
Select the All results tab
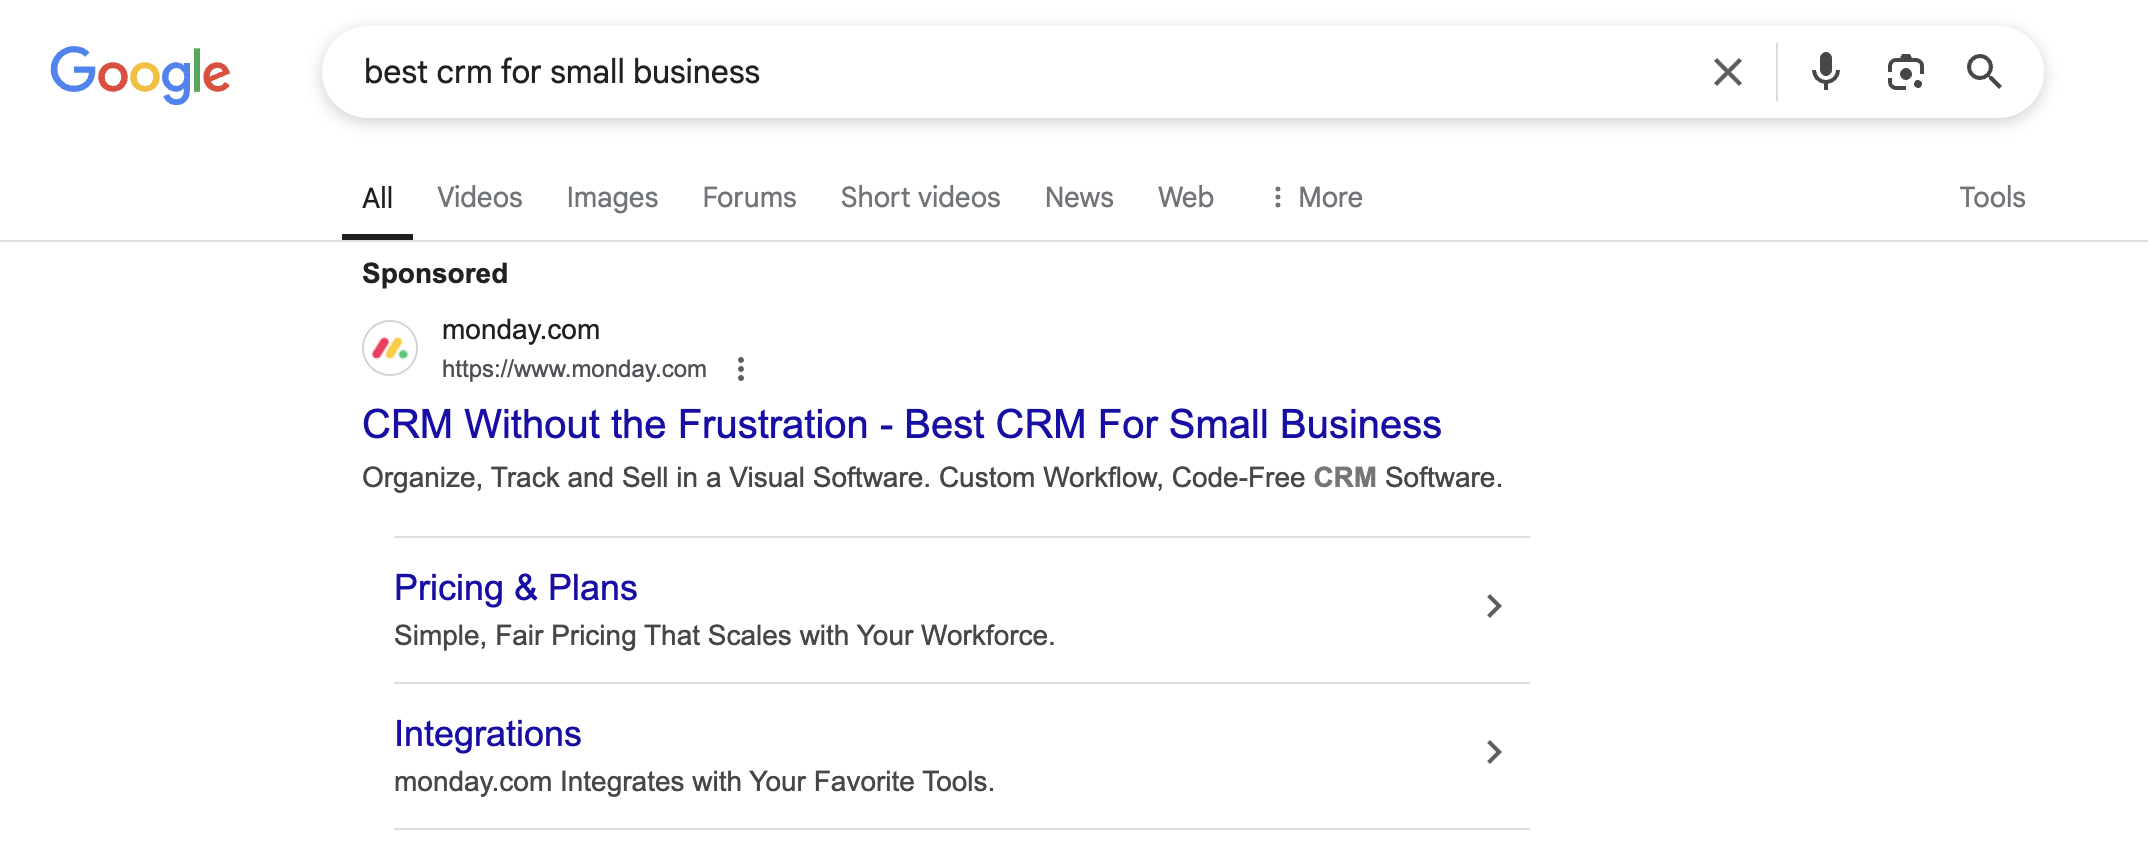pos(377,197)
